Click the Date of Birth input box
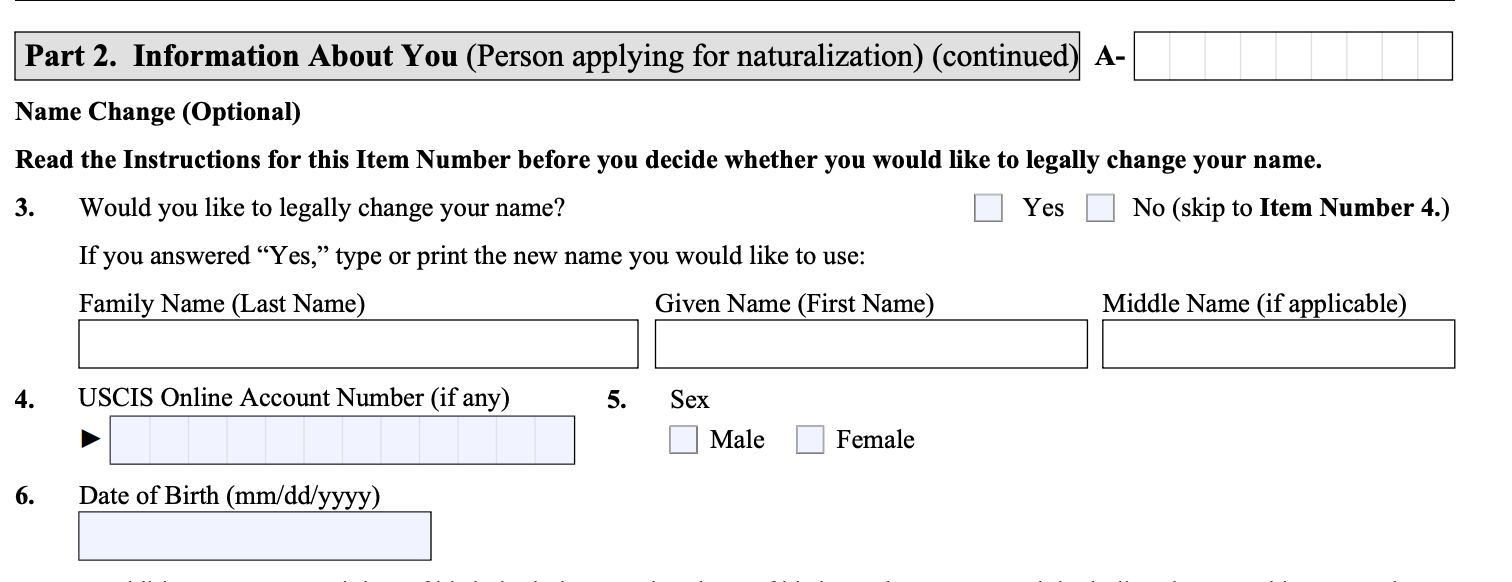 pos(255,536)
